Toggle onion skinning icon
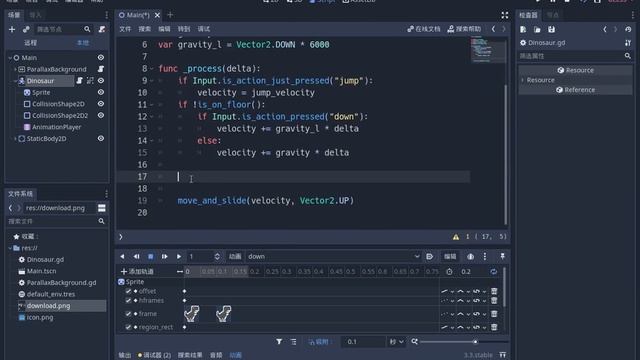The image size is (640, 360). coord(471,256)
